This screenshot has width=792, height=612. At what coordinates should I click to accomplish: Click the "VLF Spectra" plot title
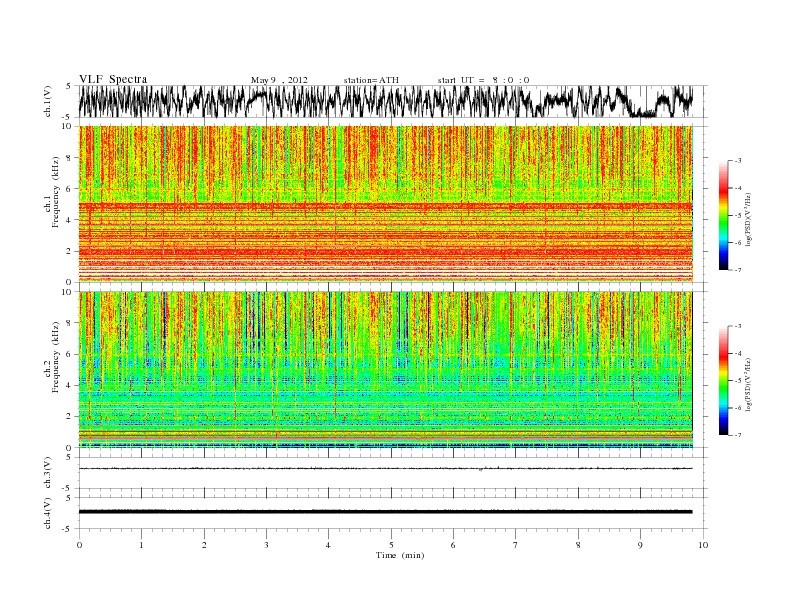click(113, 79)
